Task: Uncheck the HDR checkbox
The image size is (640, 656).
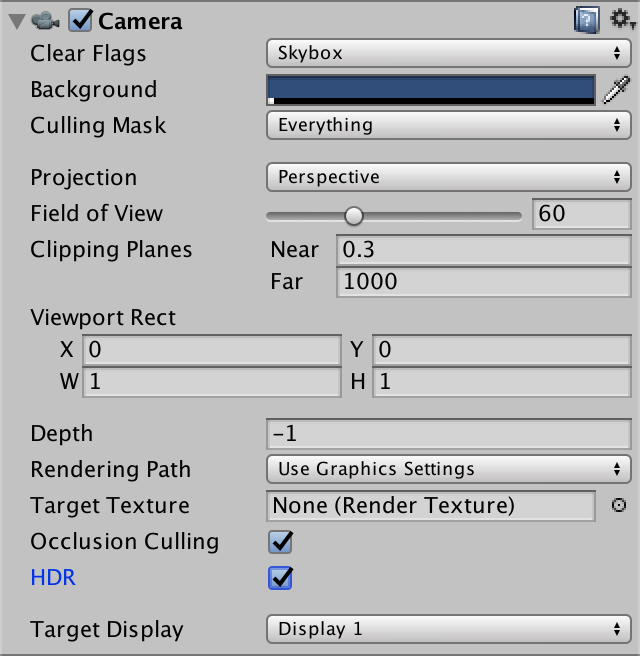Action: pos(280,578)
